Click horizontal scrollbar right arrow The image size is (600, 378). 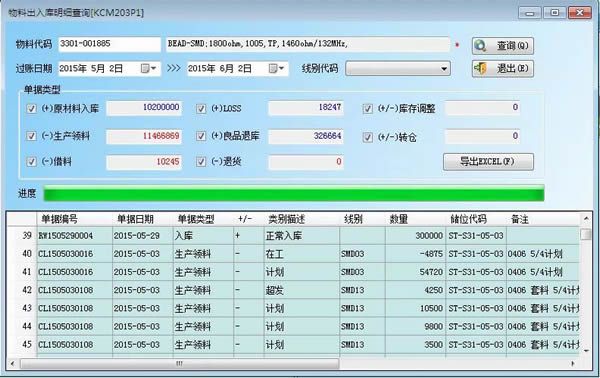click(573, 363)
